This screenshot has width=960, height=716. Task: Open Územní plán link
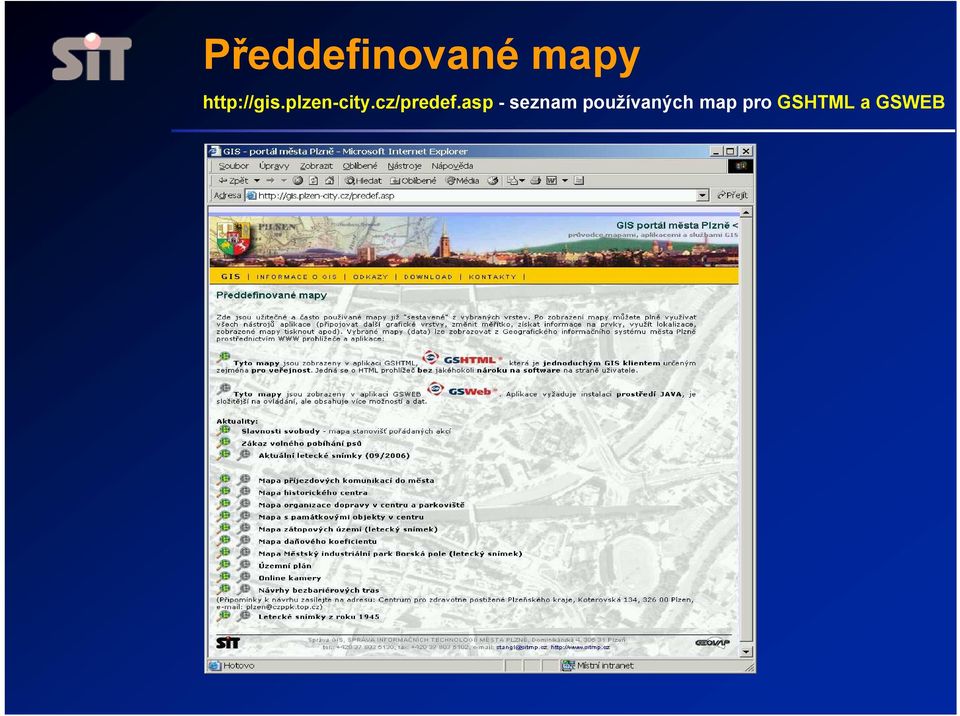pos(285,566)
